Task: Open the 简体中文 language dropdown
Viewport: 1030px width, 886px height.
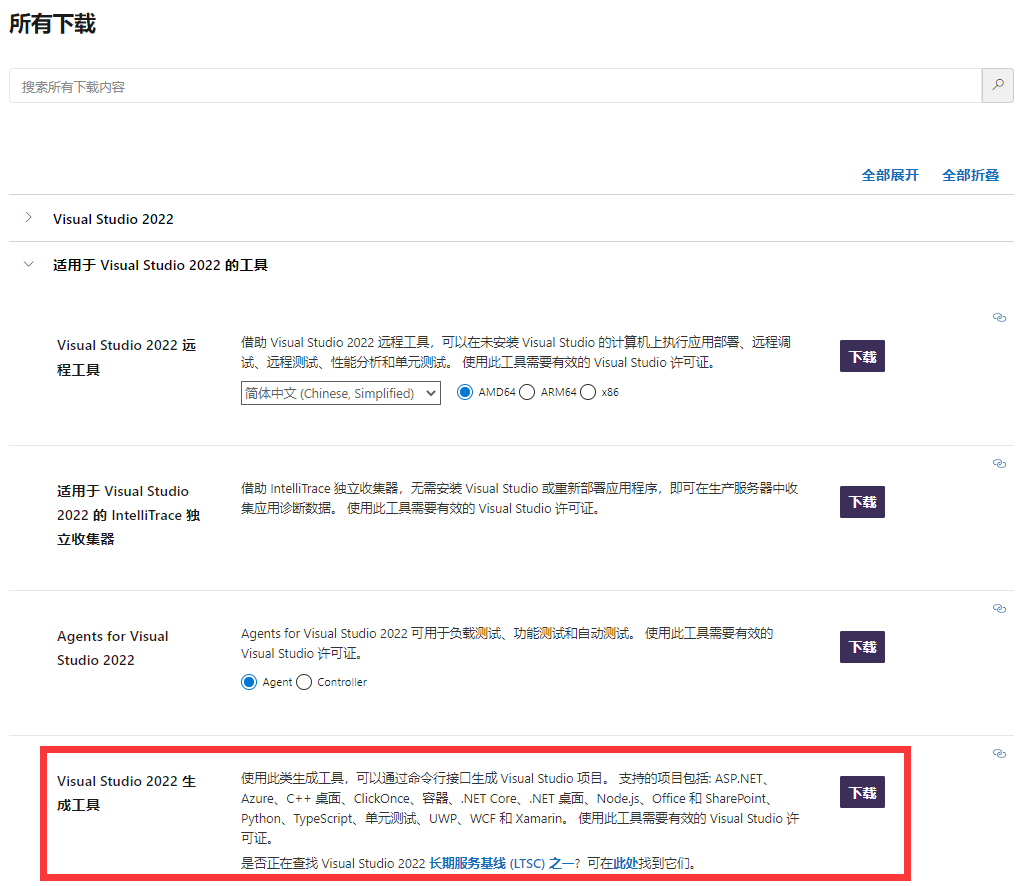Action: tap(340, 393)
